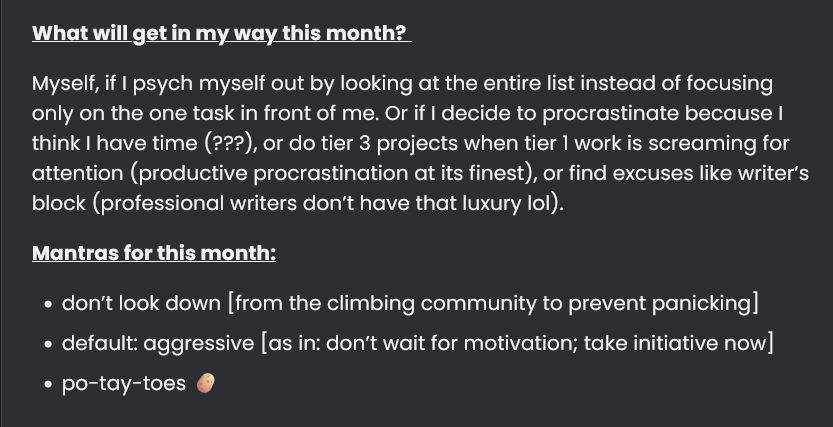Click the "take initiative now" text
This screenshot has width=833, height=427.
(x=675, y=344)
